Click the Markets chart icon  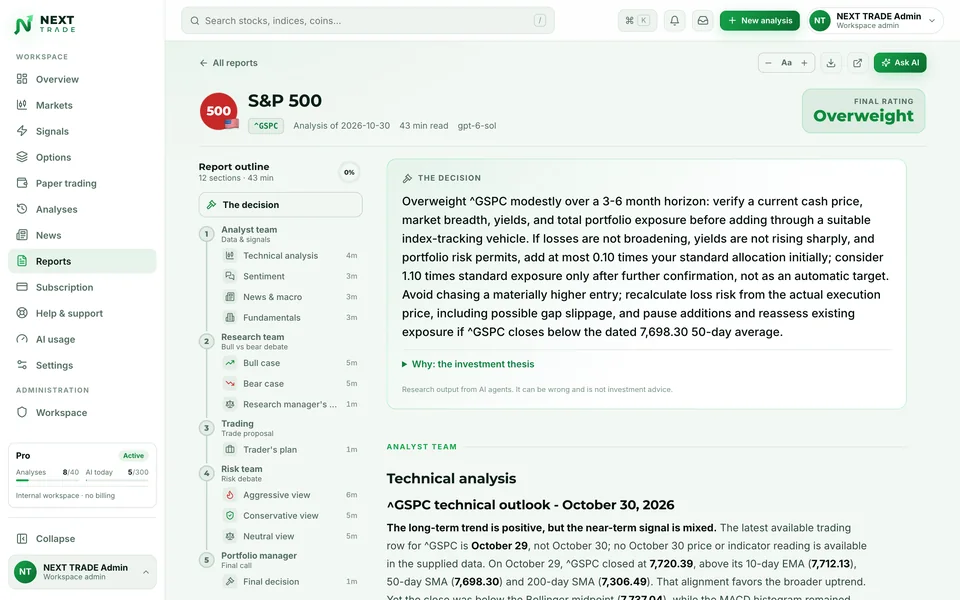point(22,105)
